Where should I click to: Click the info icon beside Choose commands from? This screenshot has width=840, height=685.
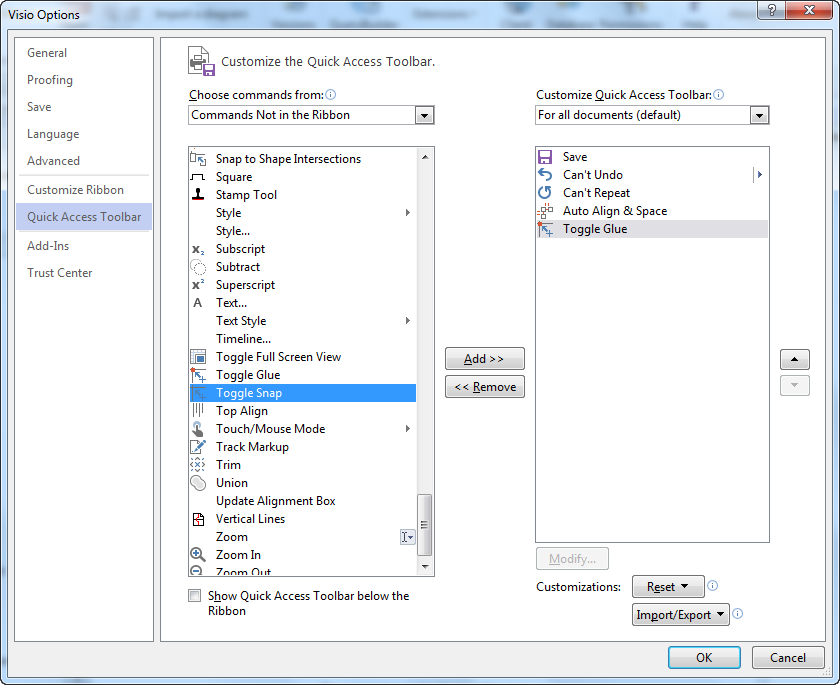331,95
